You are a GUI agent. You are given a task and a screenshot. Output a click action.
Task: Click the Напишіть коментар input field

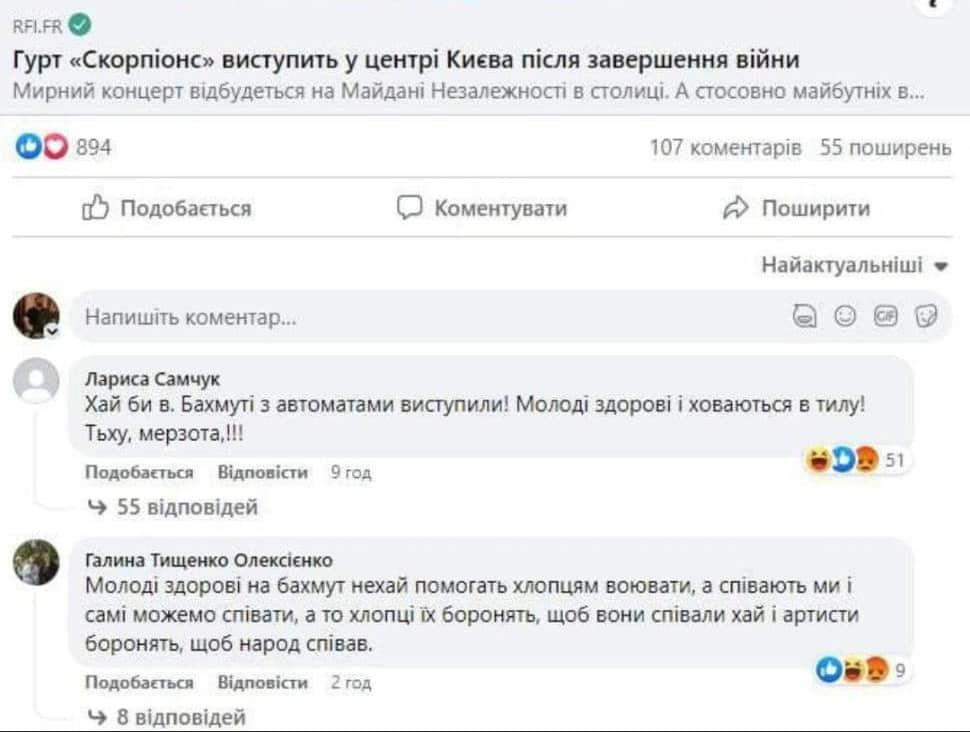[400, 318]
